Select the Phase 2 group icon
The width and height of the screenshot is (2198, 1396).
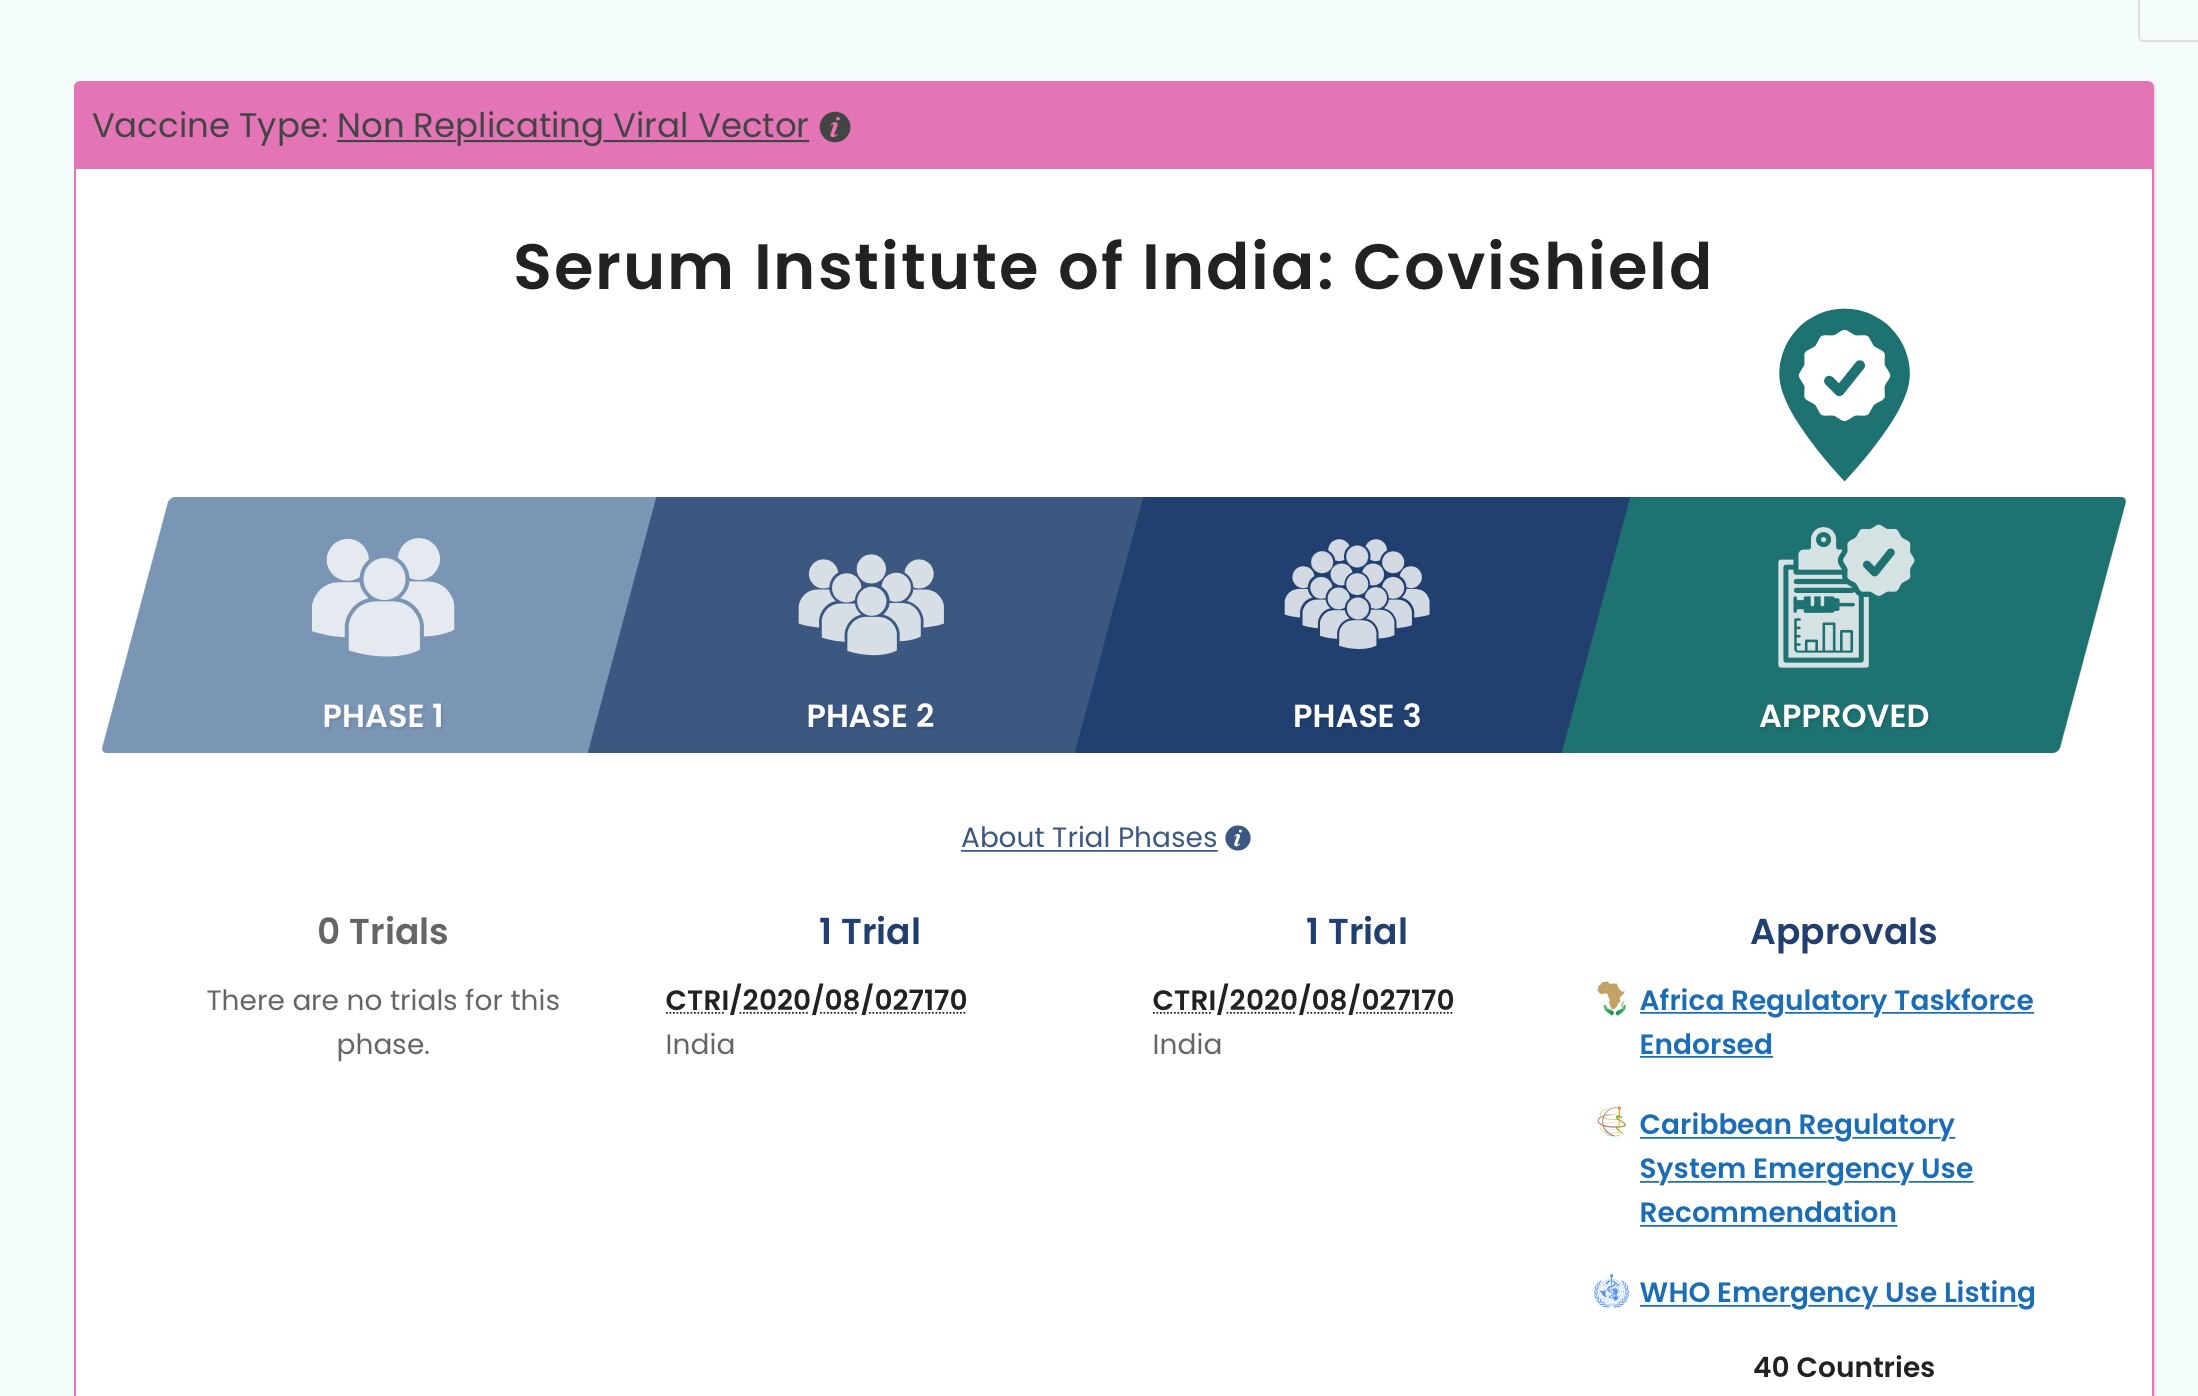click(x=870, y=604)
